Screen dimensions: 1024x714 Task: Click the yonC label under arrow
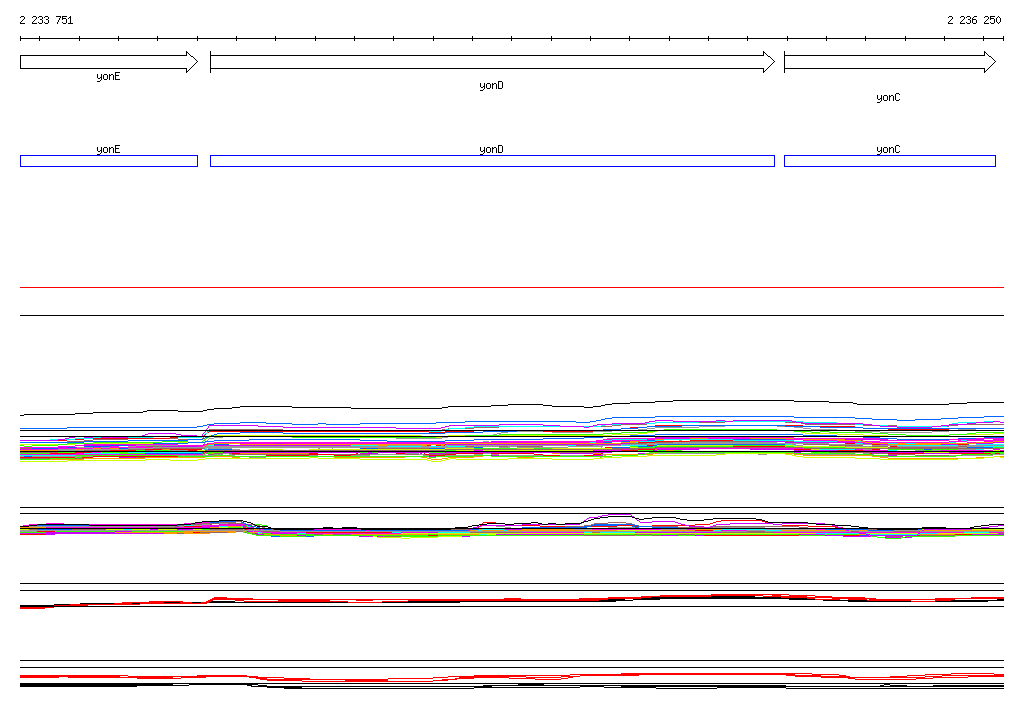888,97
